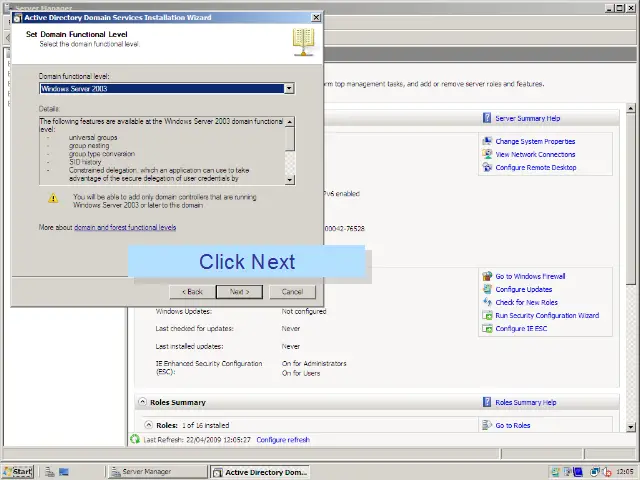
Task: Collapse the Roles 1 of 16 installed subsection
Action: [x=149, y=424]
